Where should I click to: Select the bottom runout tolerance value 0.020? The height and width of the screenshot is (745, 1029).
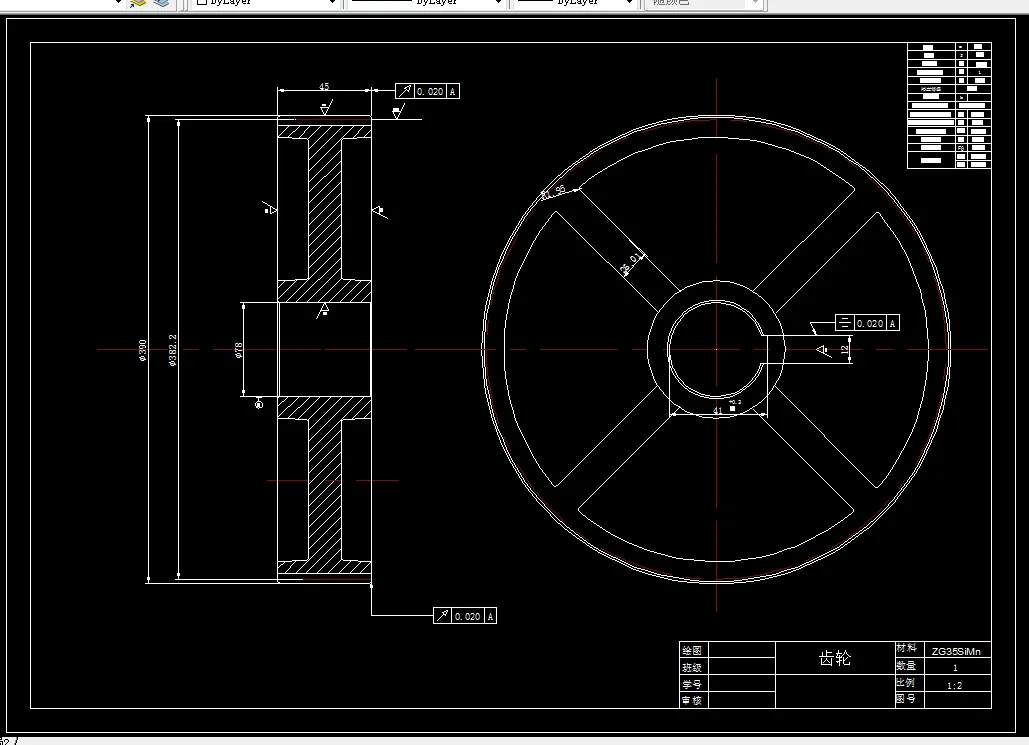point(467,616)
